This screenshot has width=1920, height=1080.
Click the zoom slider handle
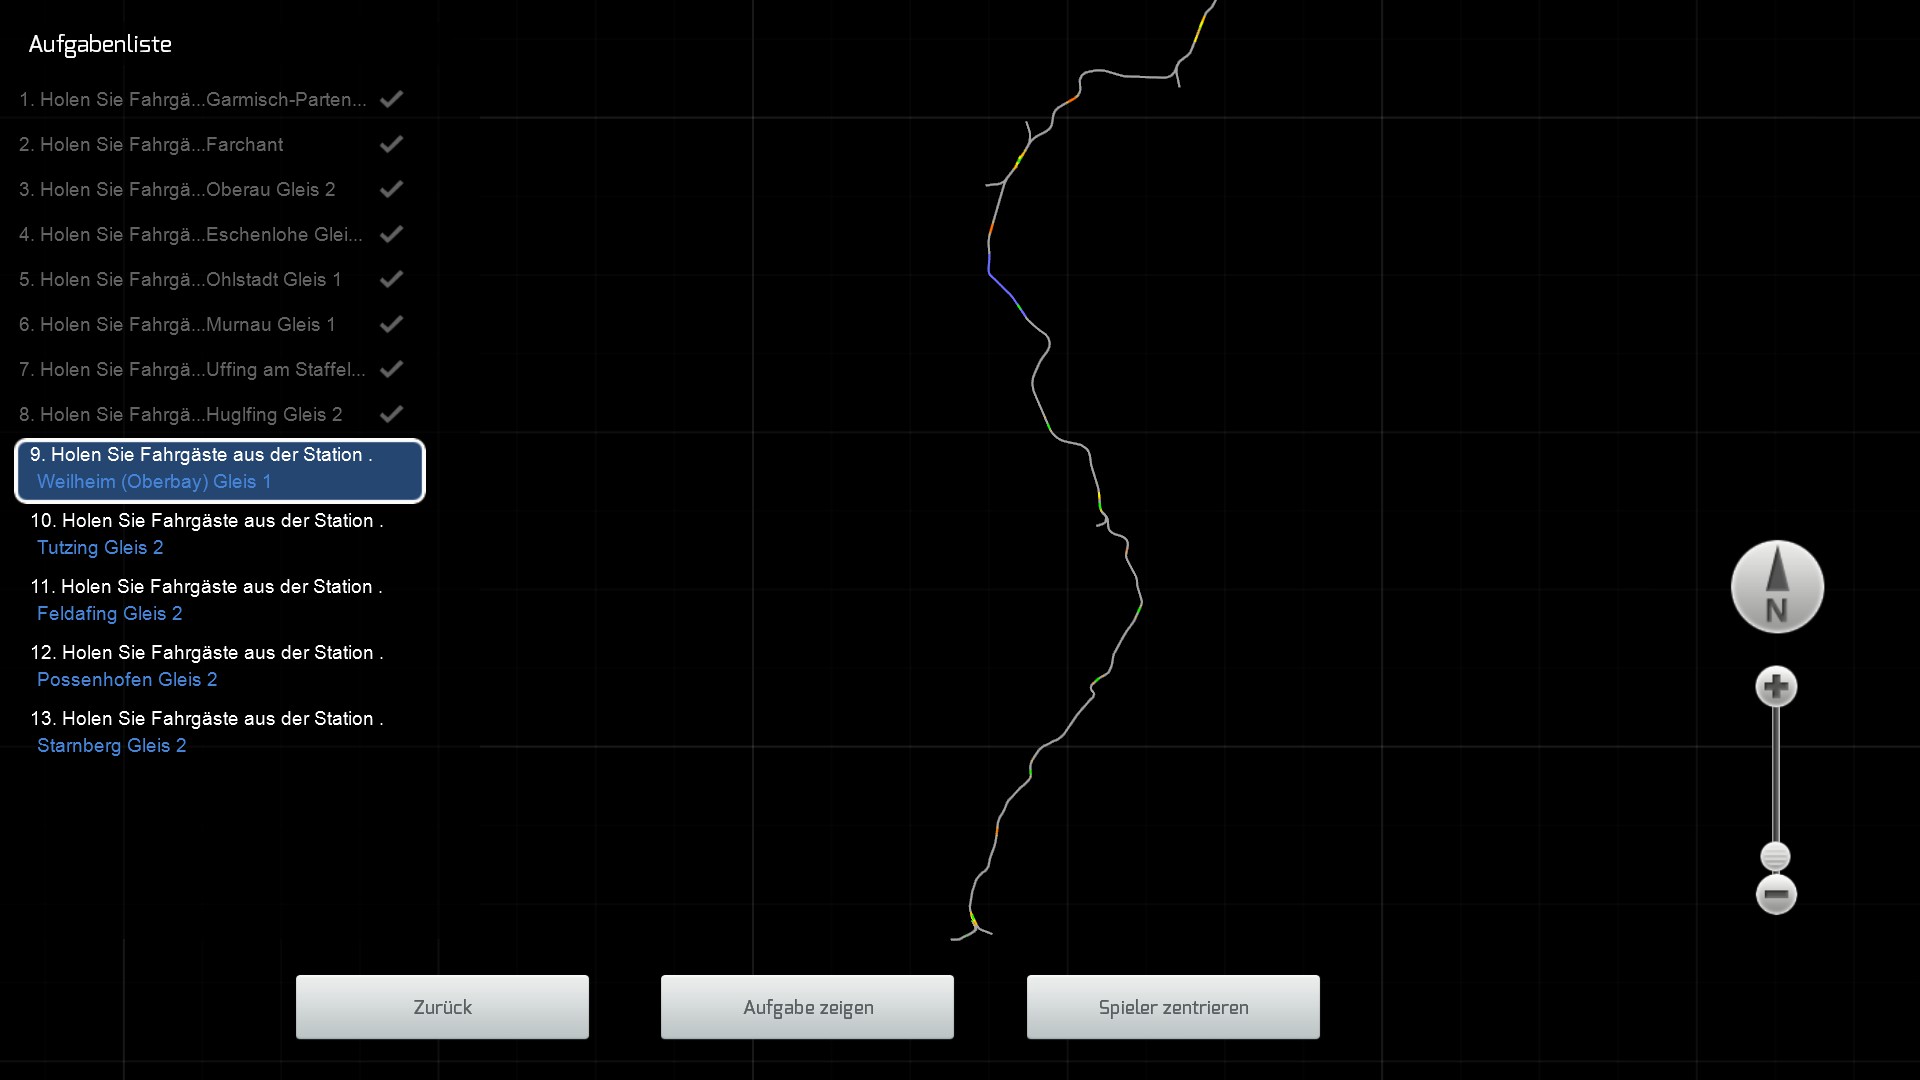(1775, 857)
